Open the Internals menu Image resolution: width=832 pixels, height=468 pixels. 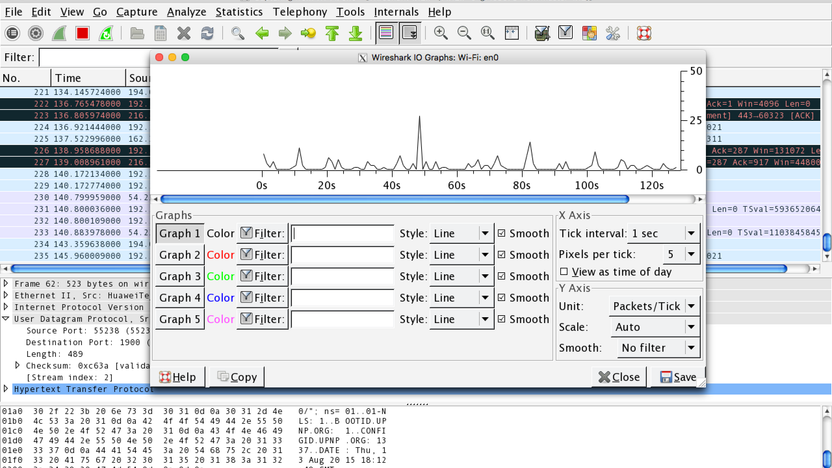[396, 12]
